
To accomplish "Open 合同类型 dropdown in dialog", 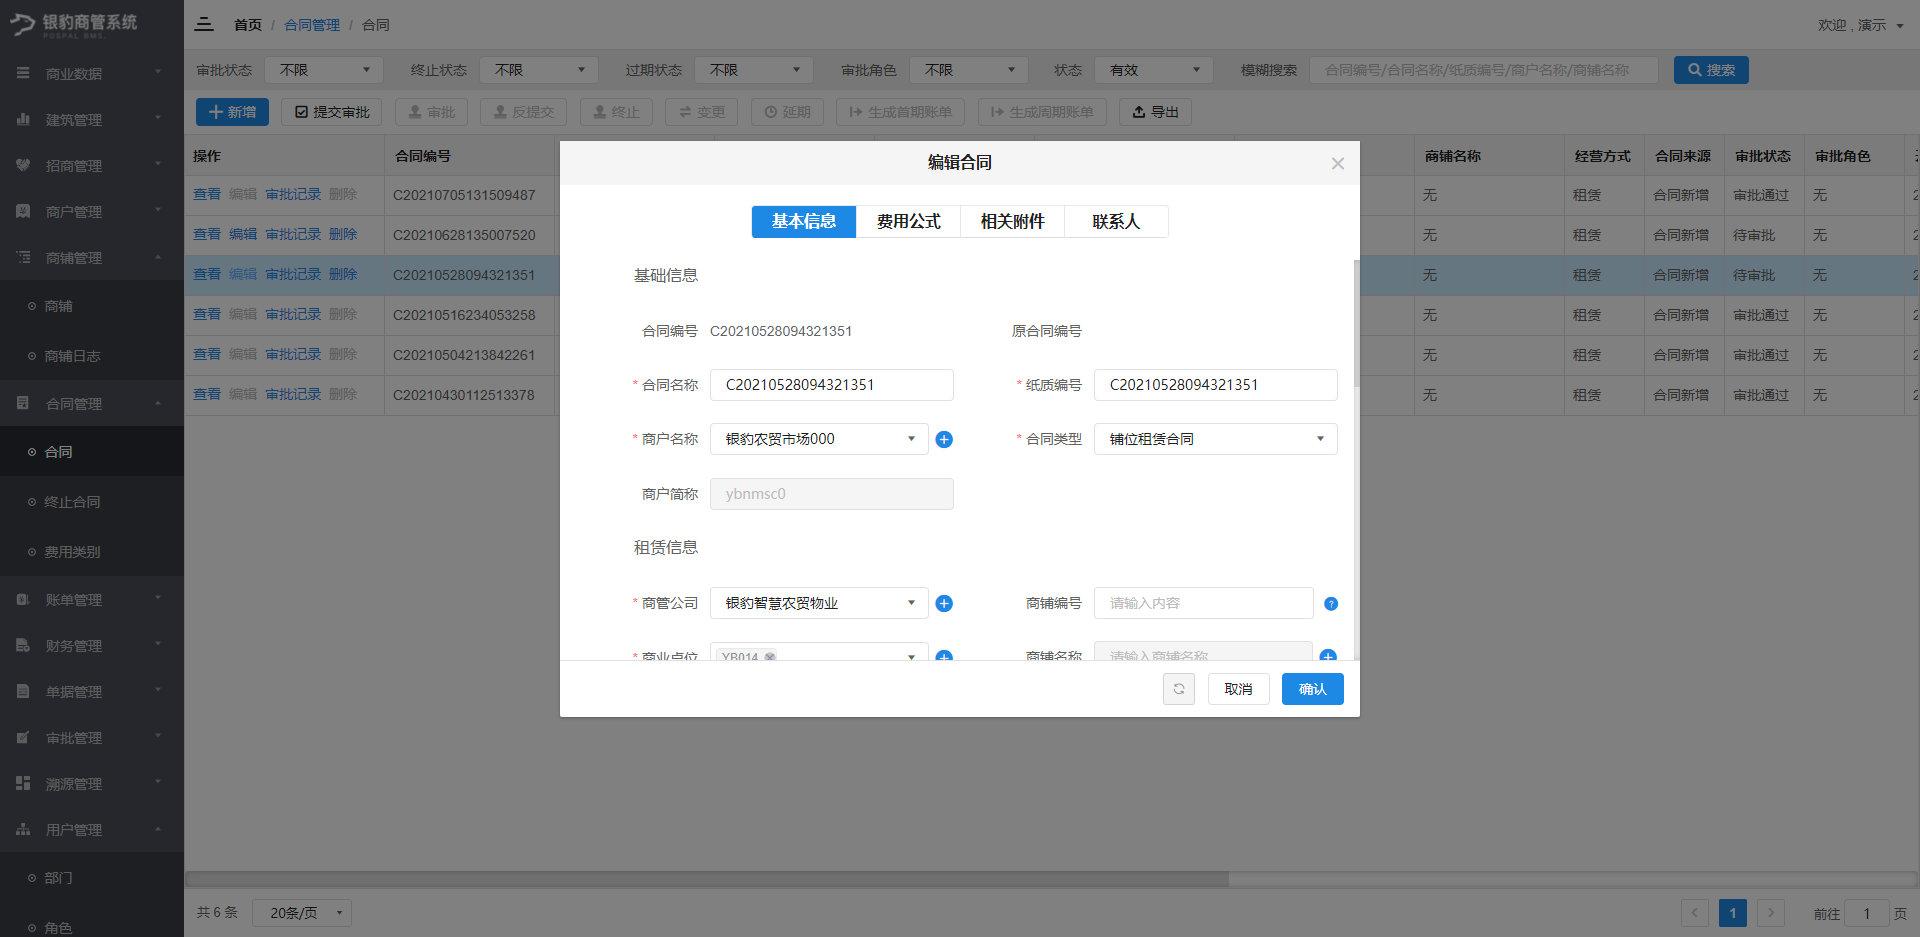I will 1215,439.
